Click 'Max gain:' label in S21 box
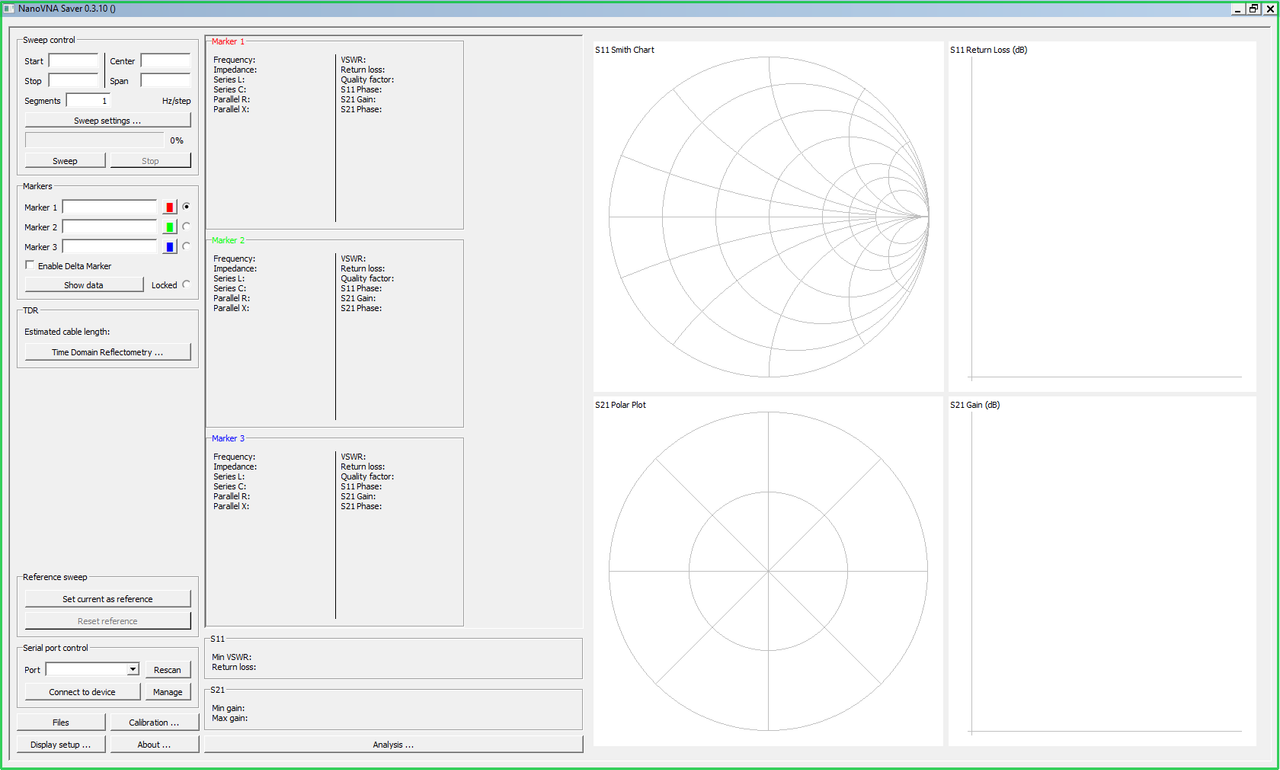1280x770 pixels. (230, 718)
